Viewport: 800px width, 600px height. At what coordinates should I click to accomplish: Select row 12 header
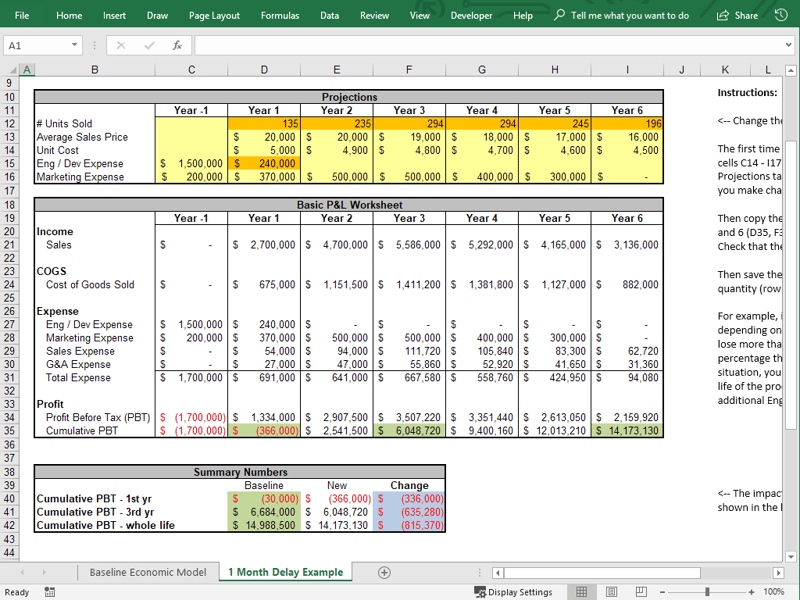9,123
